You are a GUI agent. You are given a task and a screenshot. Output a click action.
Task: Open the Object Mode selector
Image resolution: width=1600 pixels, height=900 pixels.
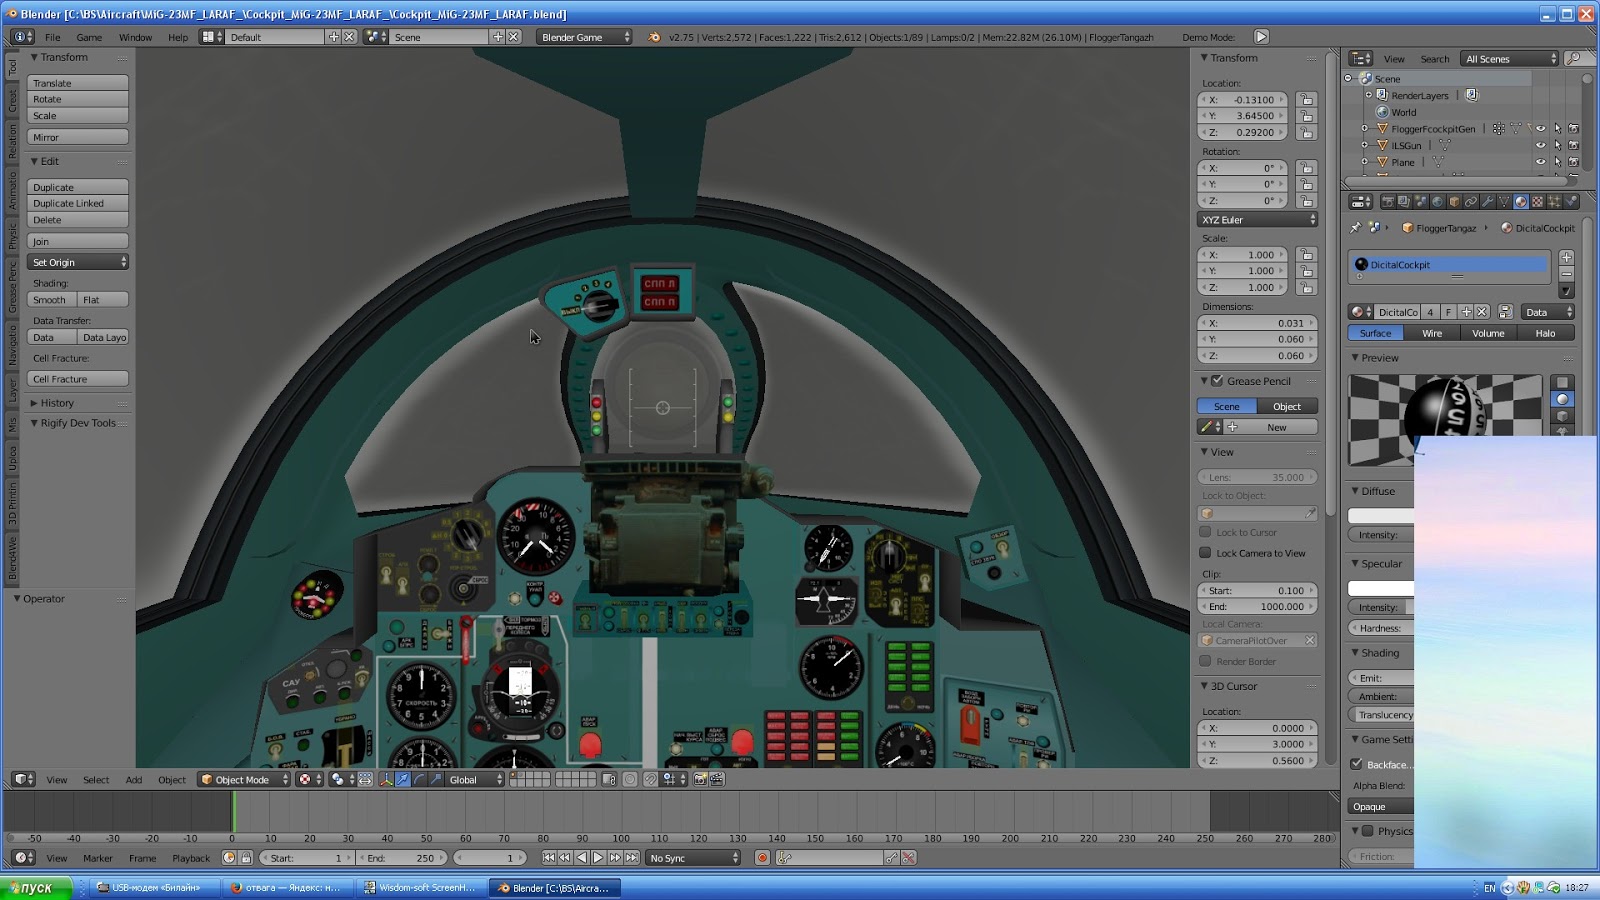244,780
